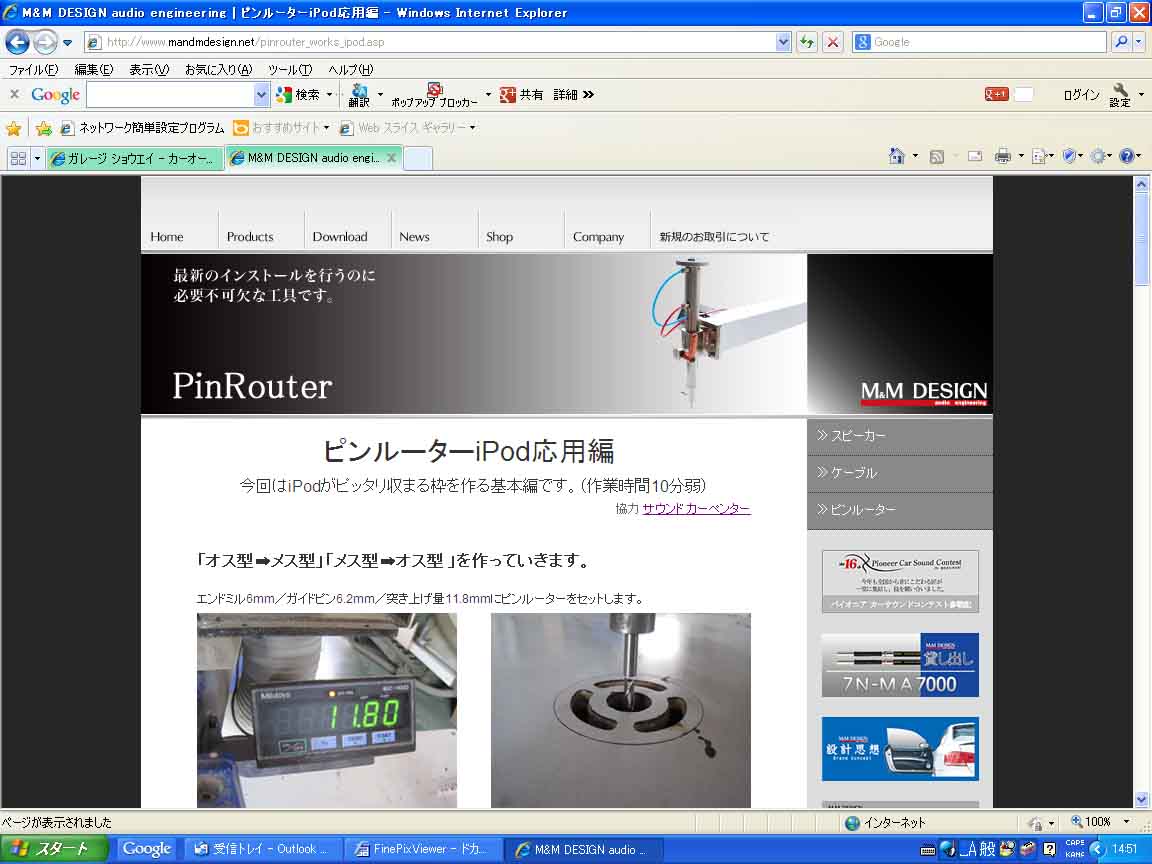Click the red Stop loading icon

[832, 42]
